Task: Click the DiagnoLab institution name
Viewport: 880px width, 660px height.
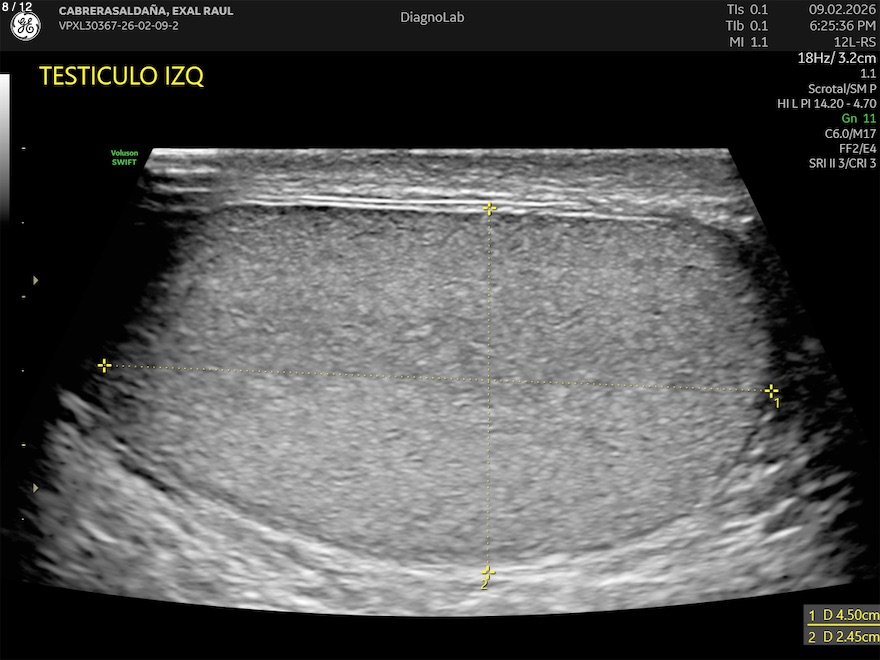Action: [432, 17]
